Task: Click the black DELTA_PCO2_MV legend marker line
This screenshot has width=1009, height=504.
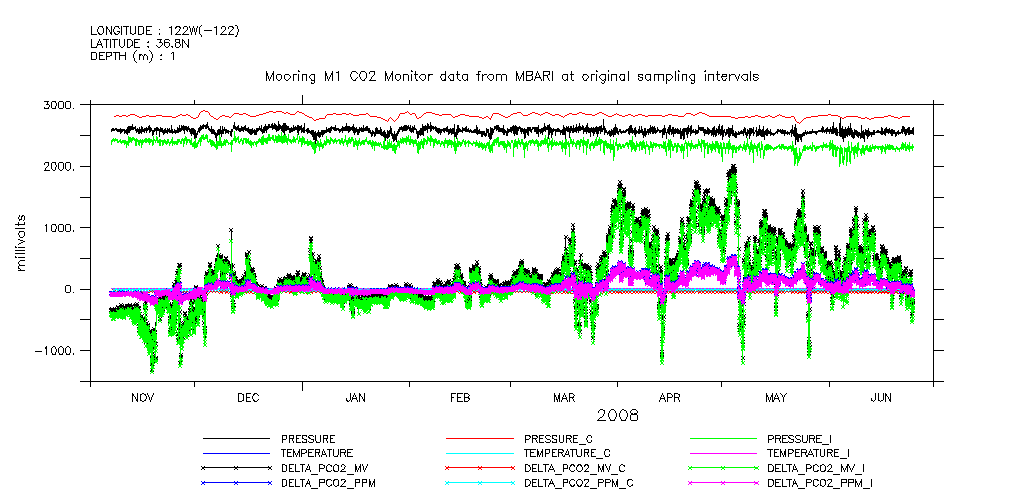Action: tap(236, 468)
